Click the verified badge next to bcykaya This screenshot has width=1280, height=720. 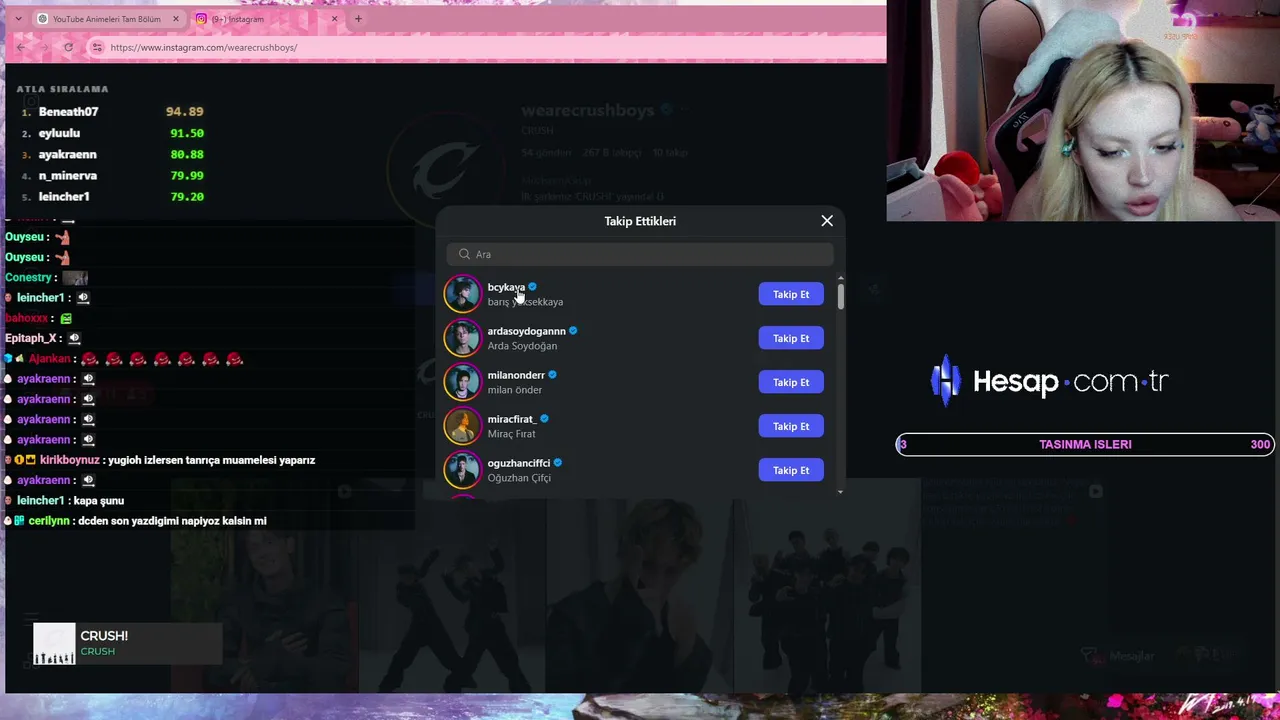pyautogui.click(x=532, y=287)
